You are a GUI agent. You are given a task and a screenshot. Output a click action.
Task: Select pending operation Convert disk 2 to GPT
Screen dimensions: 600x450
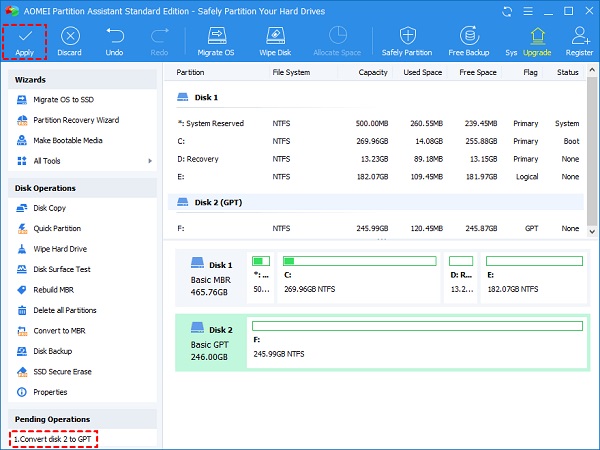pos(53,439)
